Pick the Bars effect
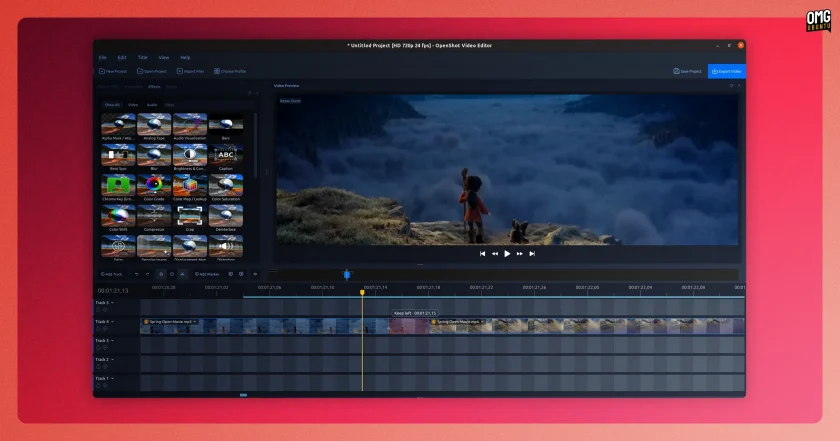The image size is (840, 441). click(x=226, y=124)
